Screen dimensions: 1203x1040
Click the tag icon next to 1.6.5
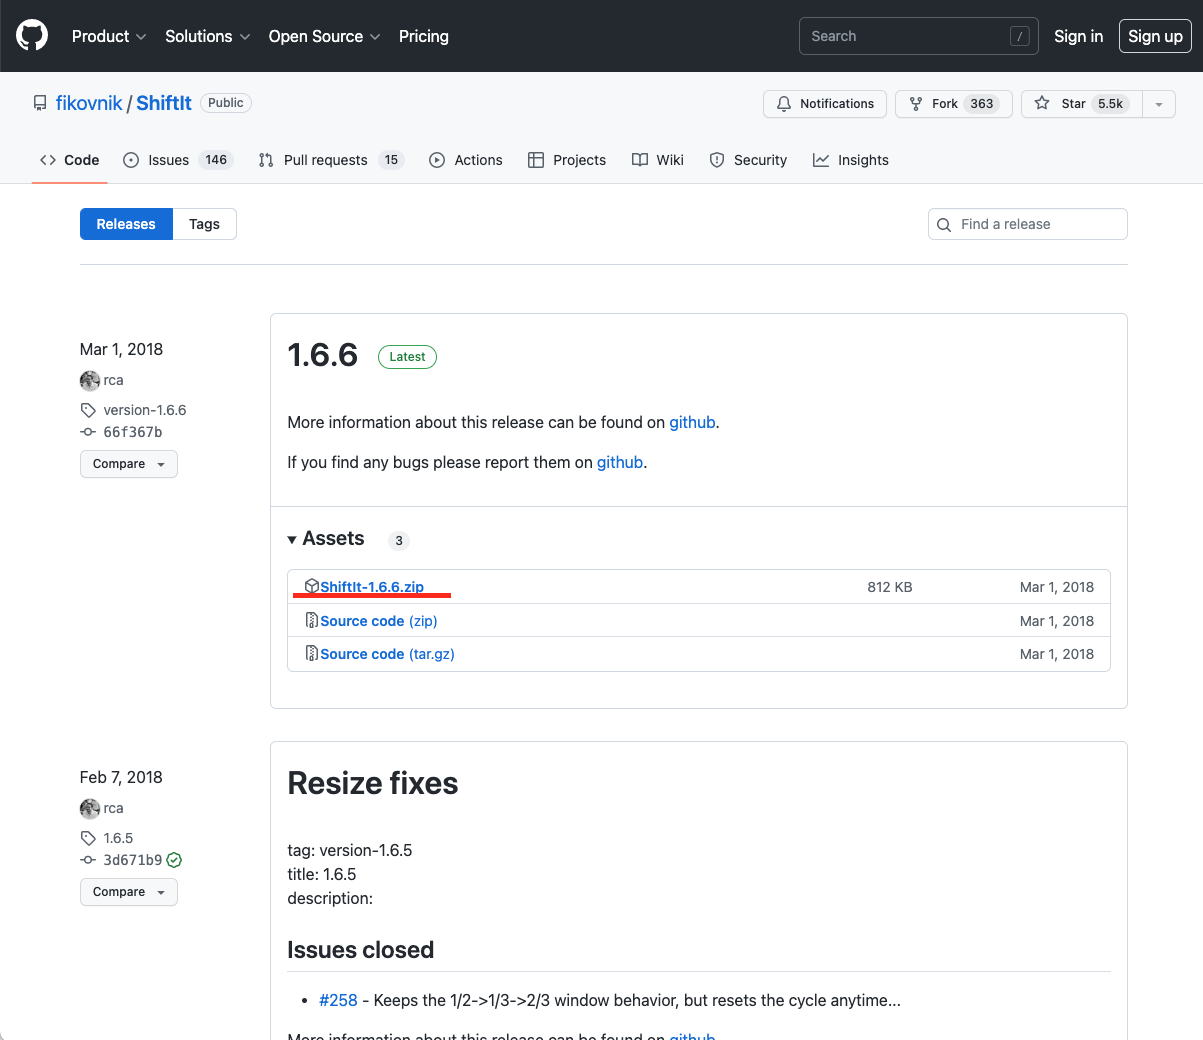click(88, 838)
